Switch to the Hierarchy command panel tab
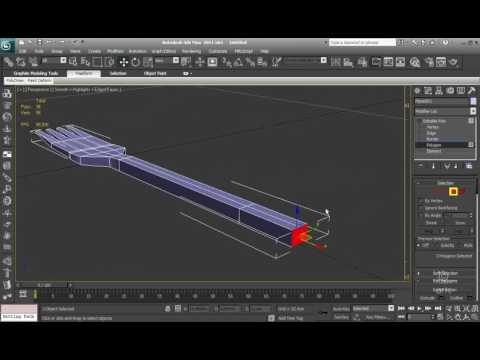The height and width of the screenshot is (360, 480). pos(439,91)
